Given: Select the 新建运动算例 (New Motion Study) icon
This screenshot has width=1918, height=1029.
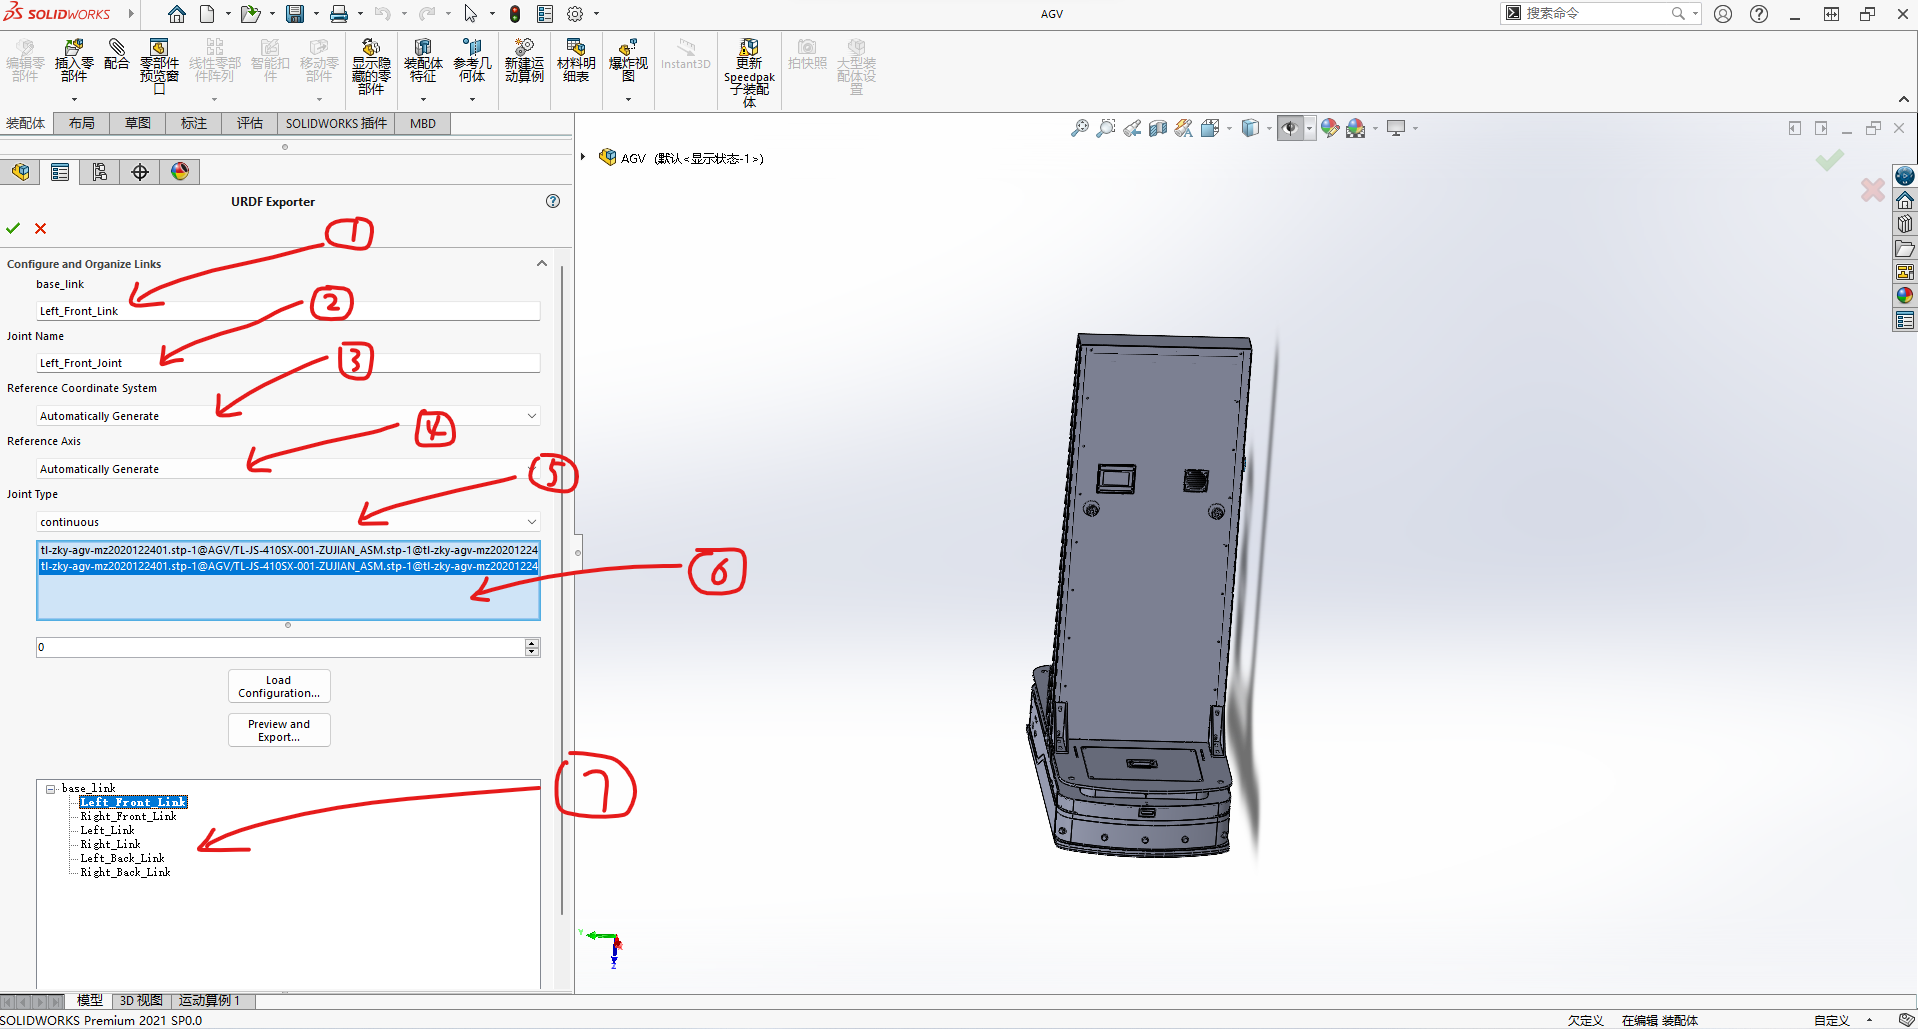Looking at the screenshot, I should 524,62.
